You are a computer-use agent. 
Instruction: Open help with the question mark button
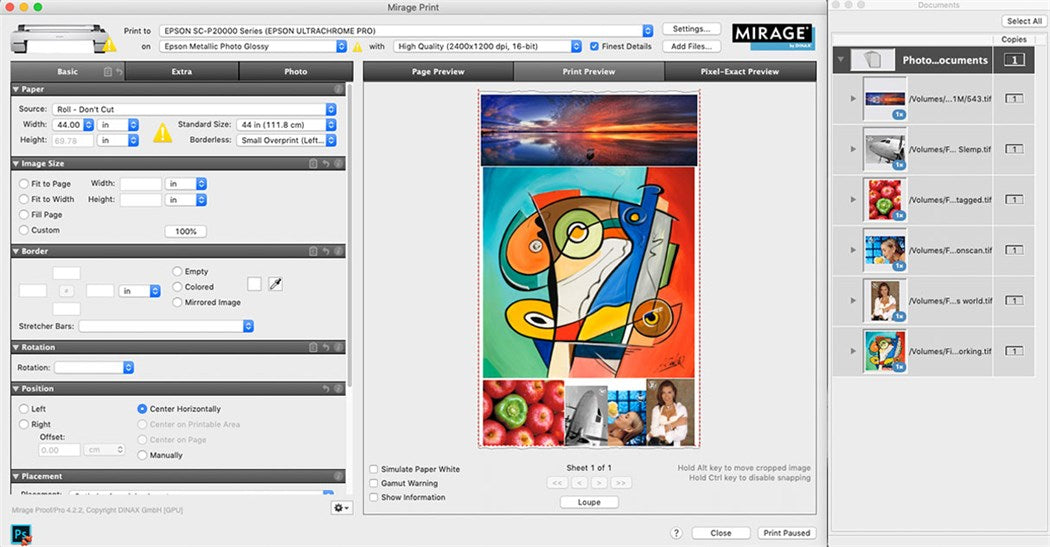tap(677, 533)
